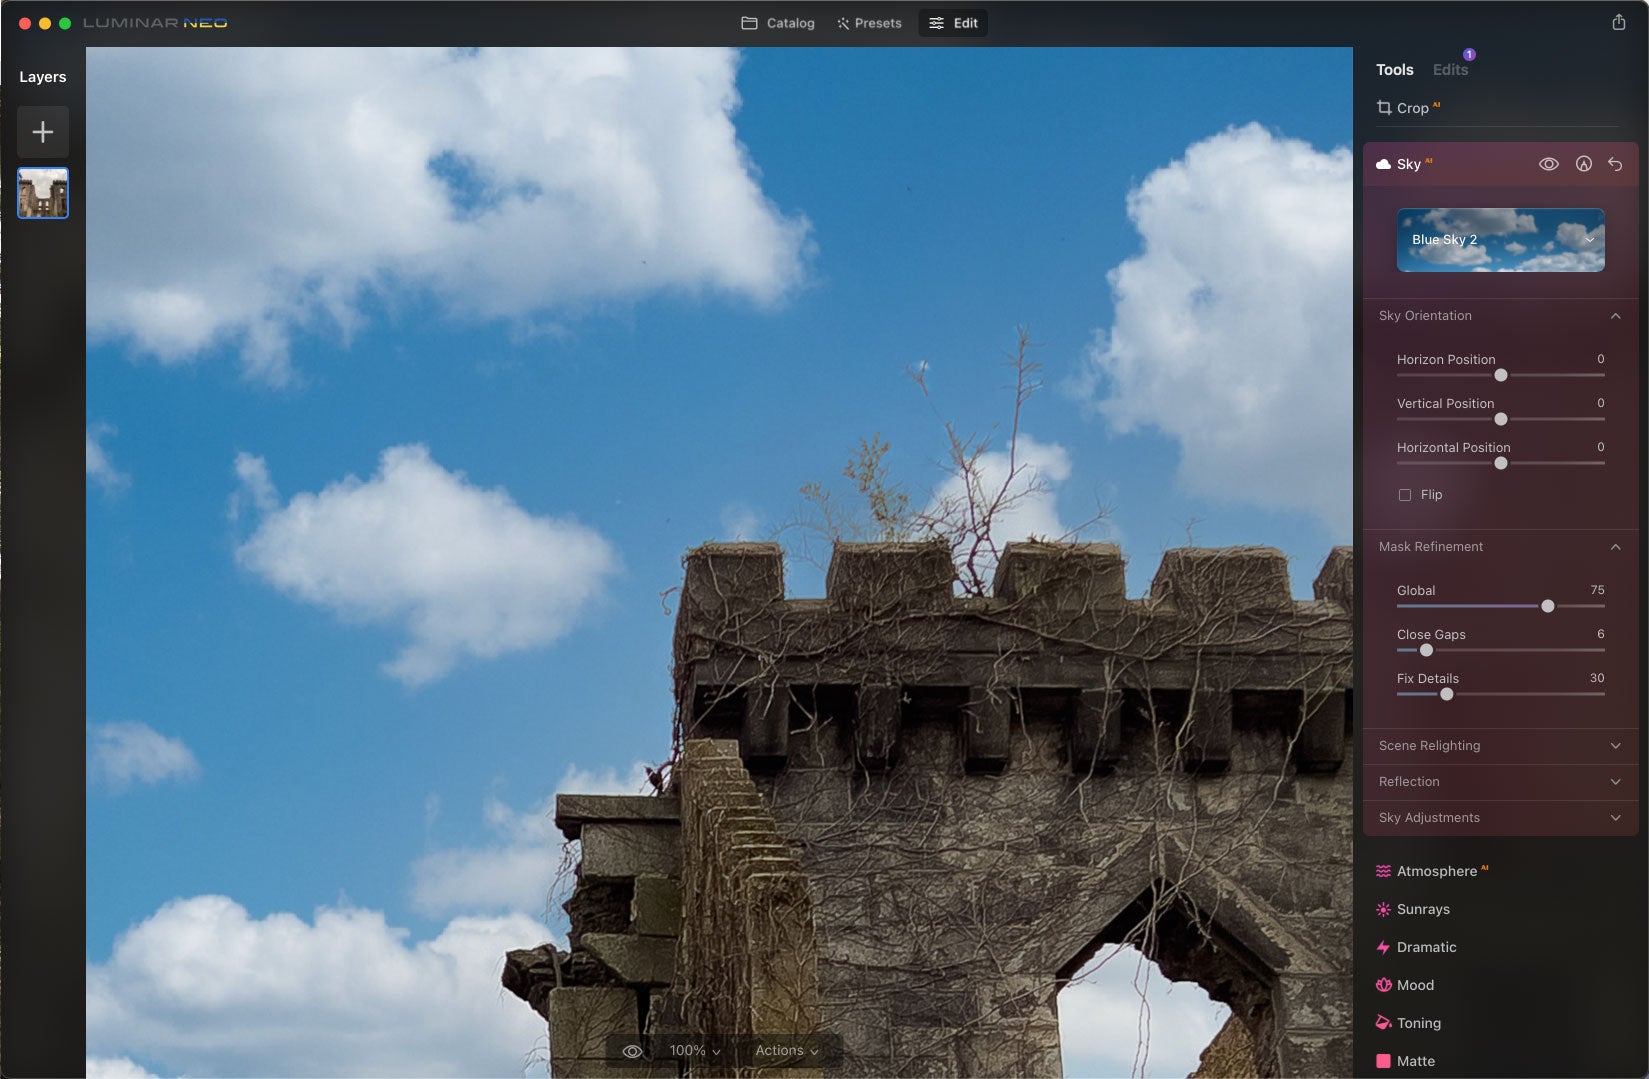This screenshot has height=1079, width=1649.
Task: Switch to the Catalog tab
Action: pyautogui.click(x=778, y=23)
